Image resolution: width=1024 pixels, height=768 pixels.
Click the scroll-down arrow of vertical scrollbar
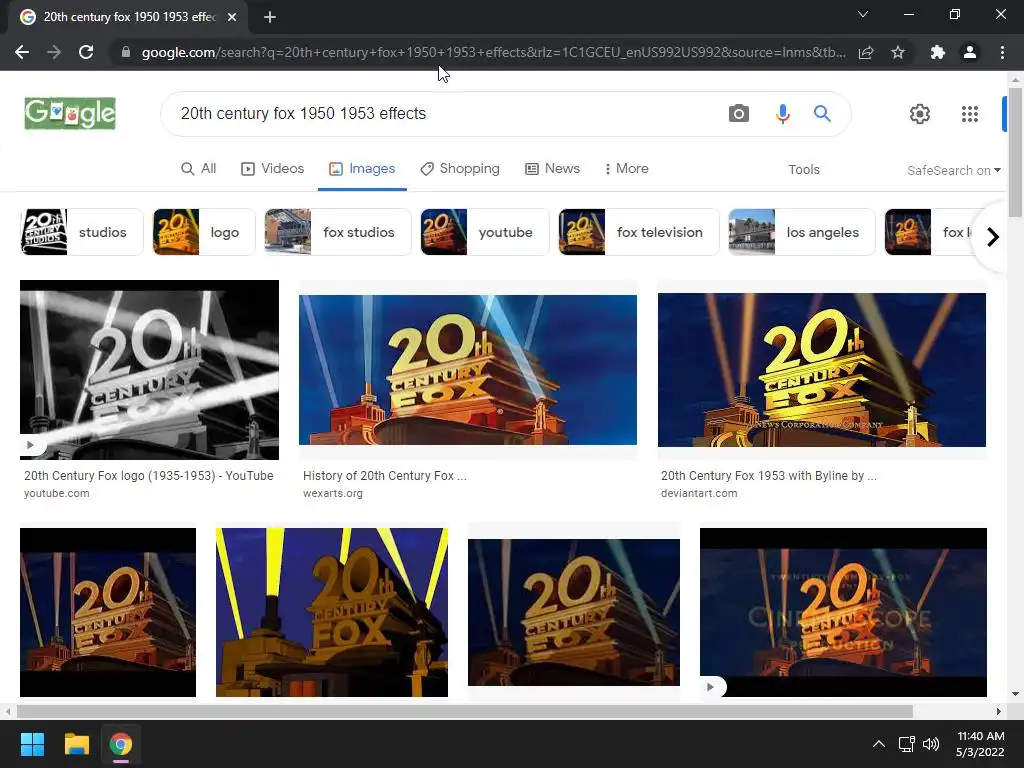(1015, 694)
